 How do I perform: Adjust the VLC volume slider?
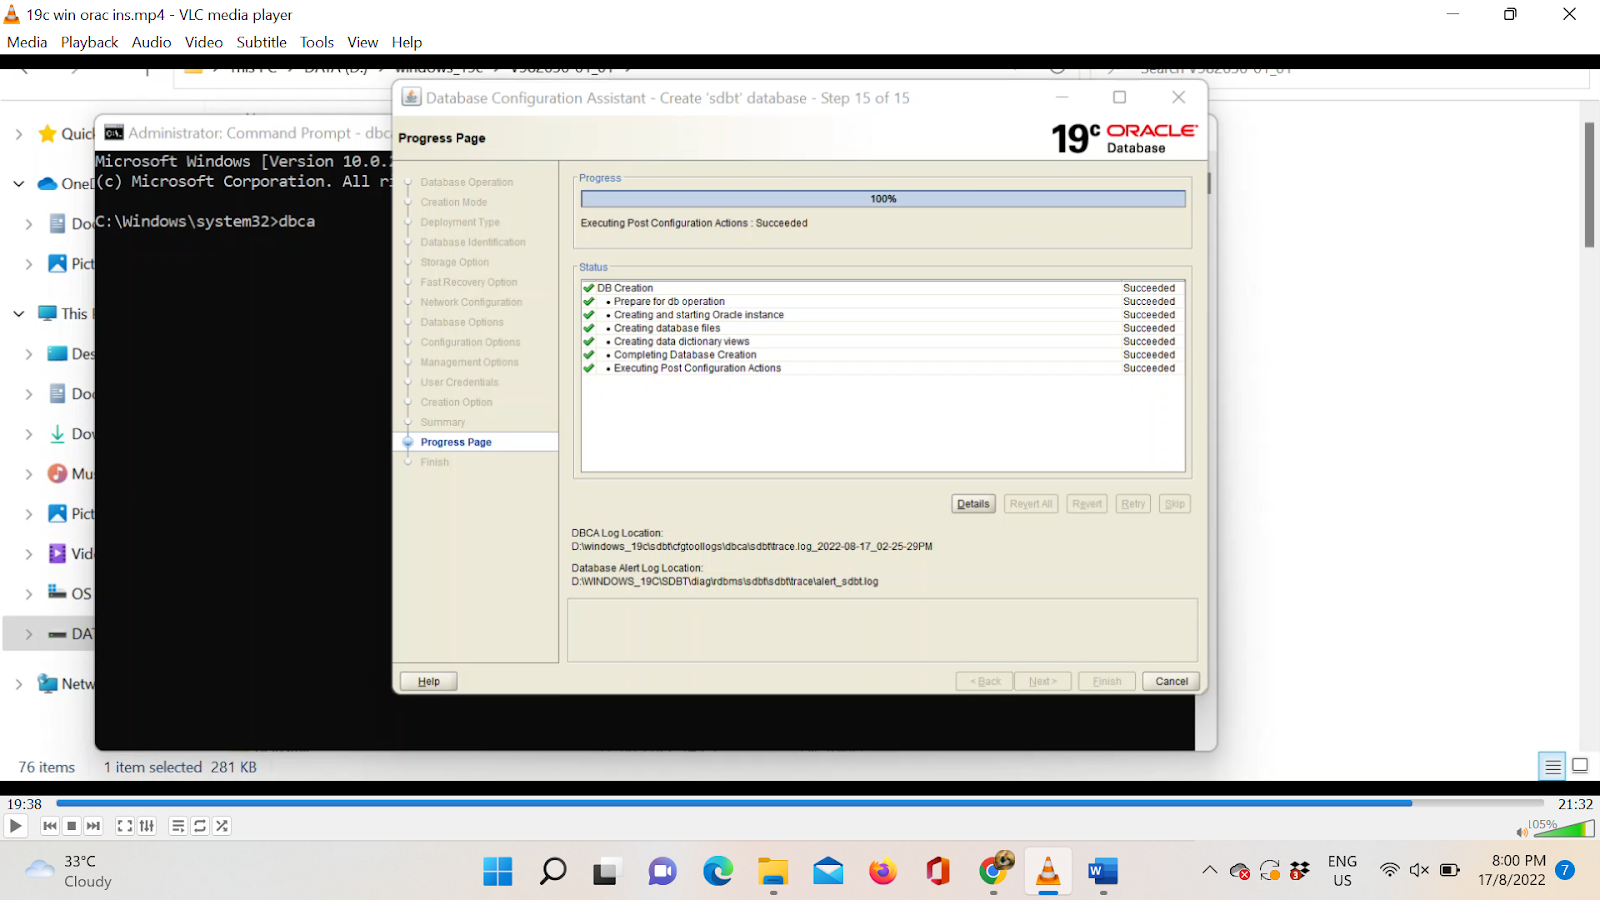[1563, 829]
